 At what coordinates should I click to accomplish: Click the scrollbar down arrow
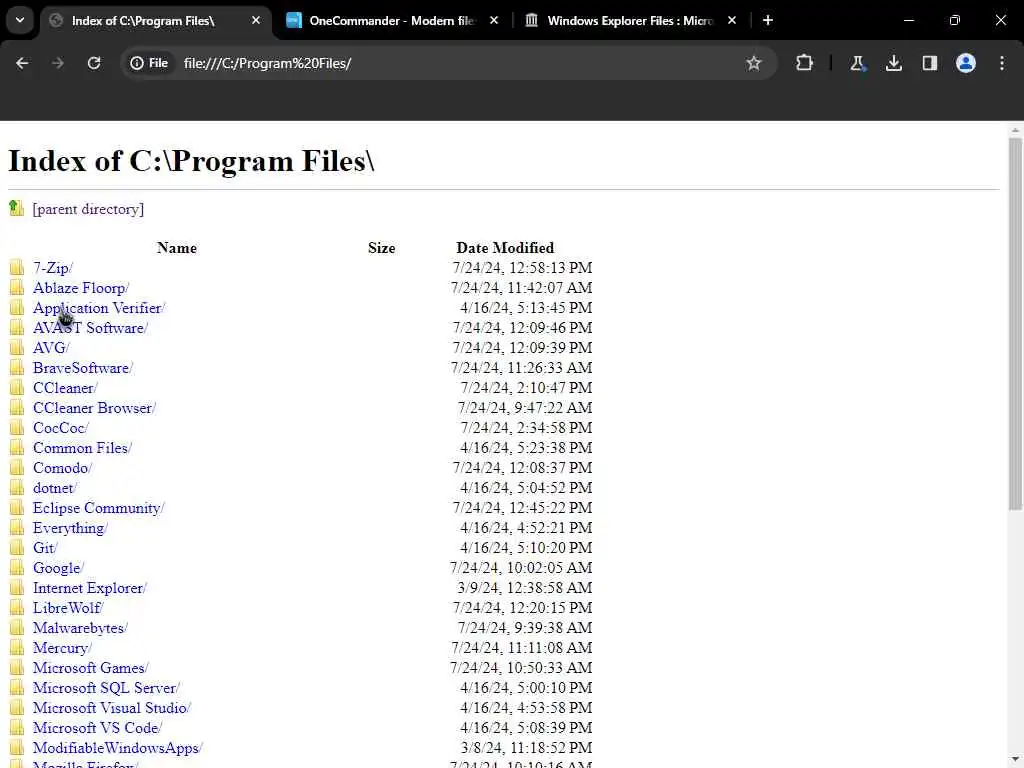(1016, 761)
